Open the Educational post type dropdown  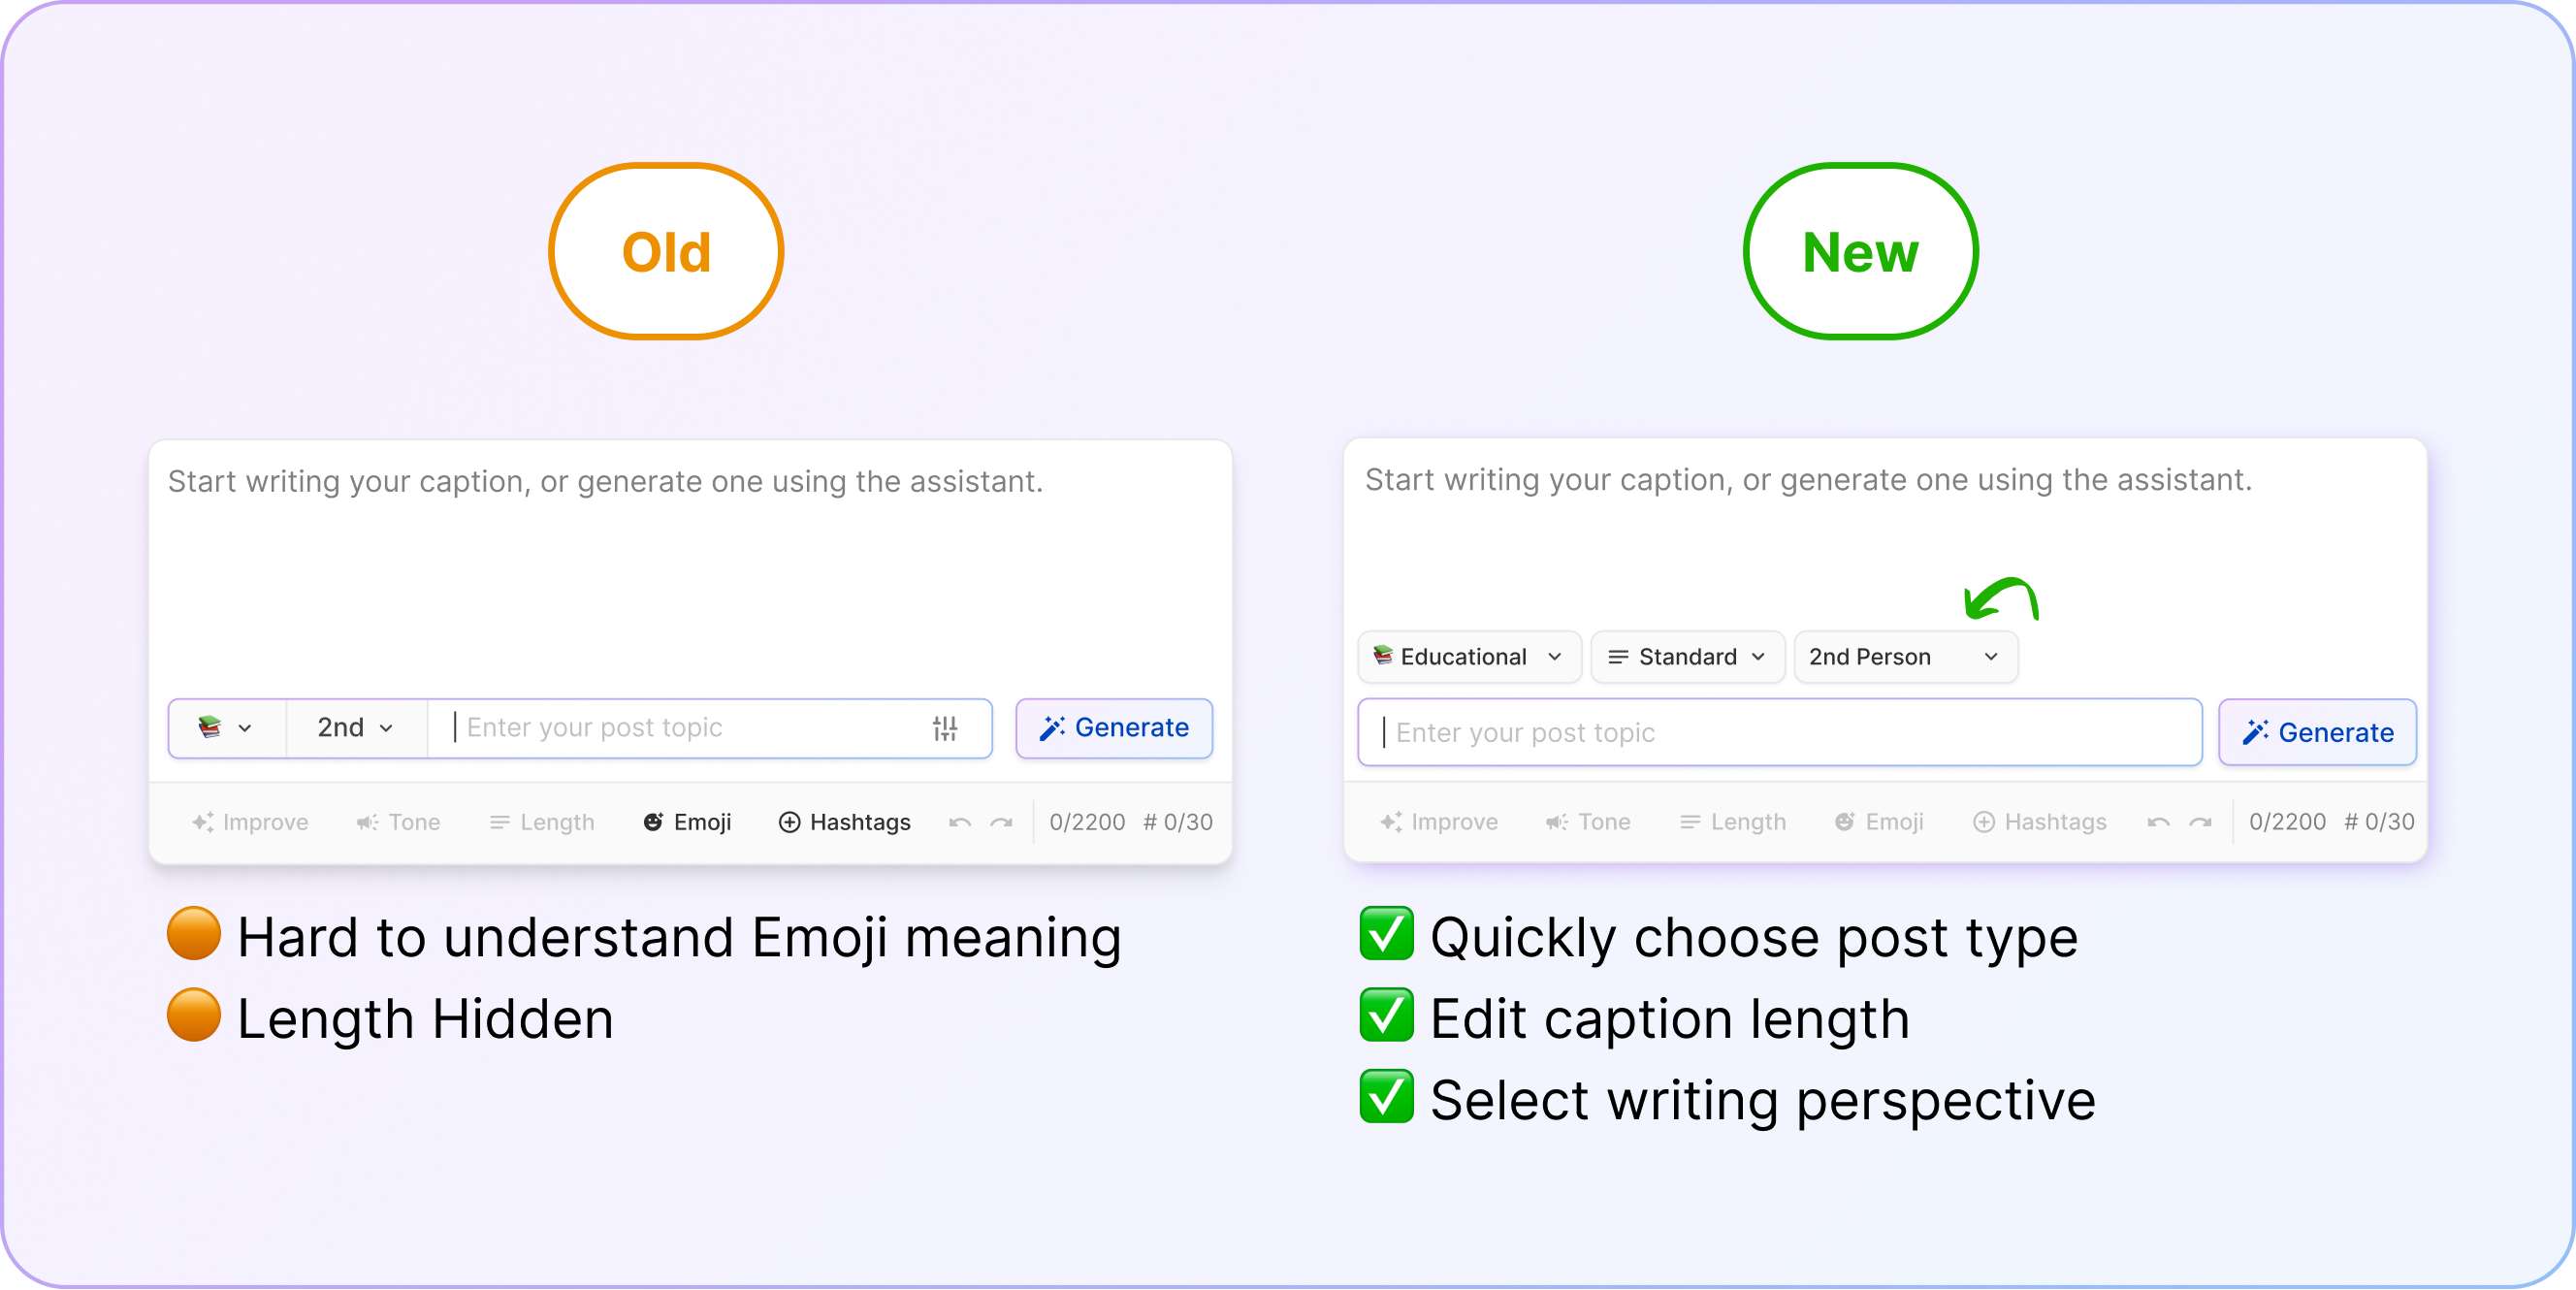tap(1469, 657)
